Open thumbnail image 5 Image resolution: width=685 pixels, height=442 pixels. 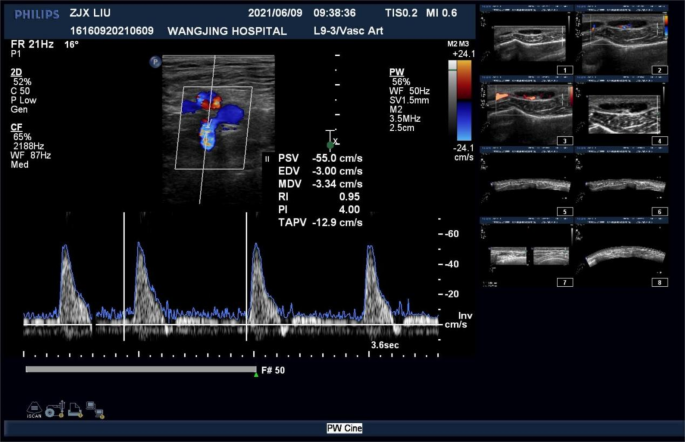pos(527,183)
